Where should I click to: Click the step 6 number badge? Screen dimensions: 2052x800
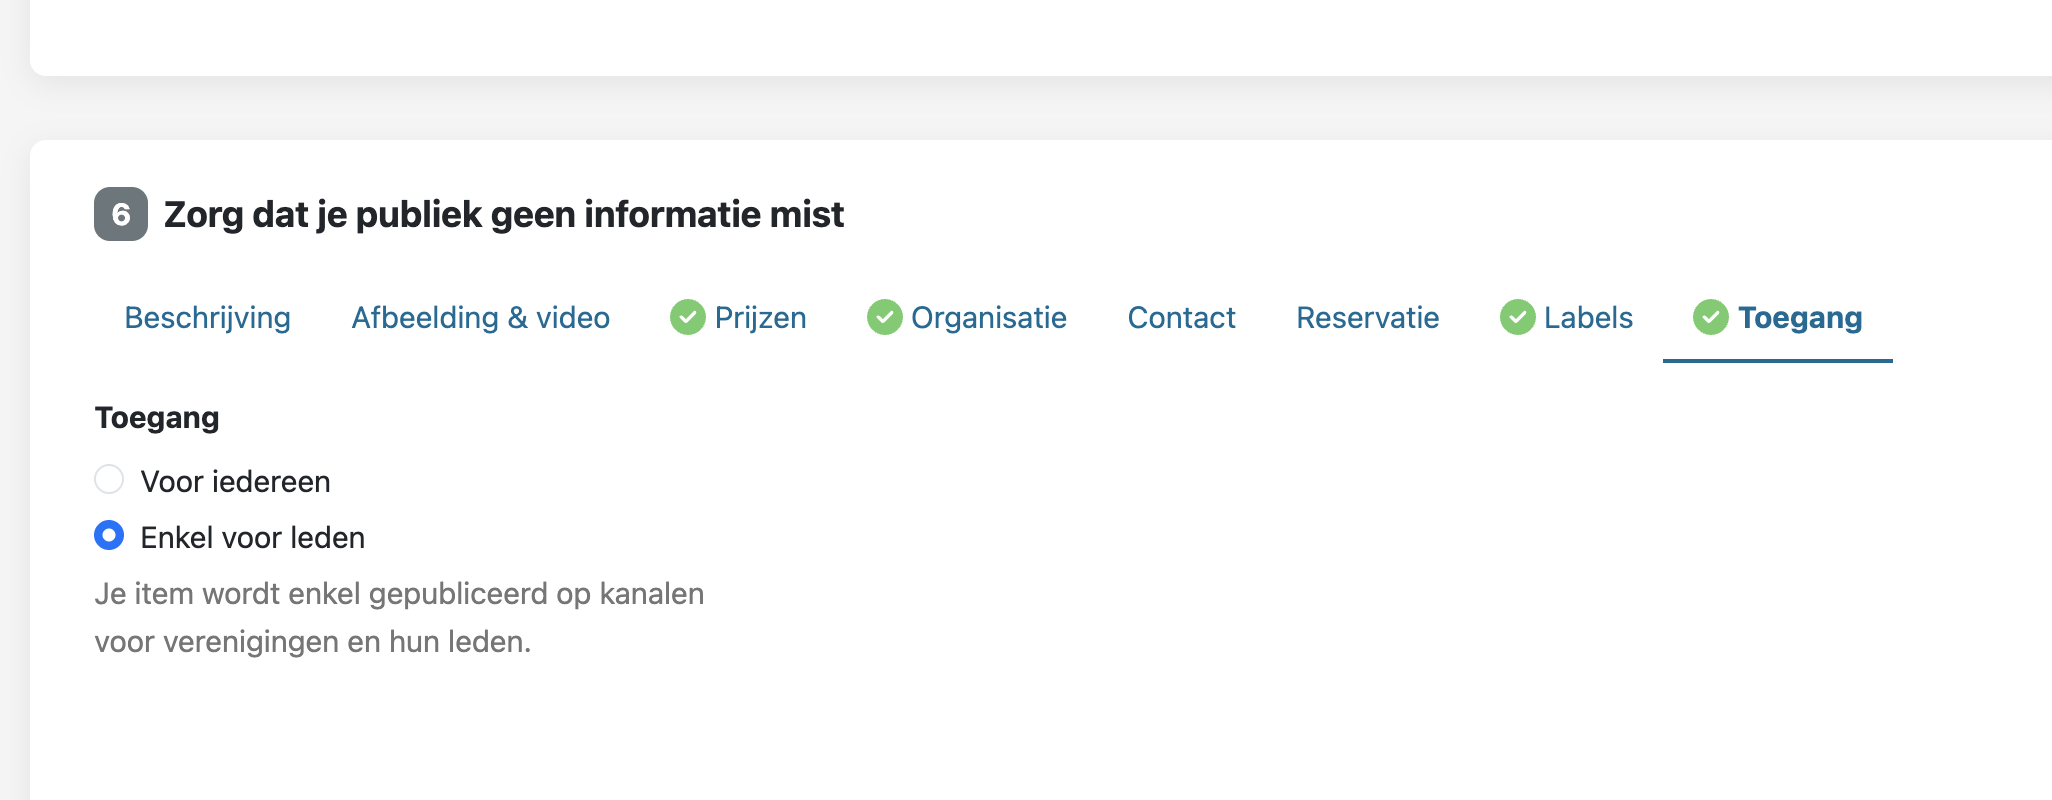[x=121, y=214]
